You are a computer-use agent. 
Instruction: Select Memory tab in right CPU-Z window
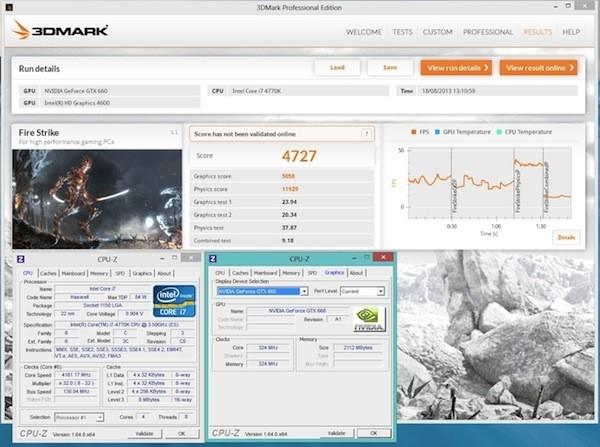pyautogui.click(x=291, y=273)
